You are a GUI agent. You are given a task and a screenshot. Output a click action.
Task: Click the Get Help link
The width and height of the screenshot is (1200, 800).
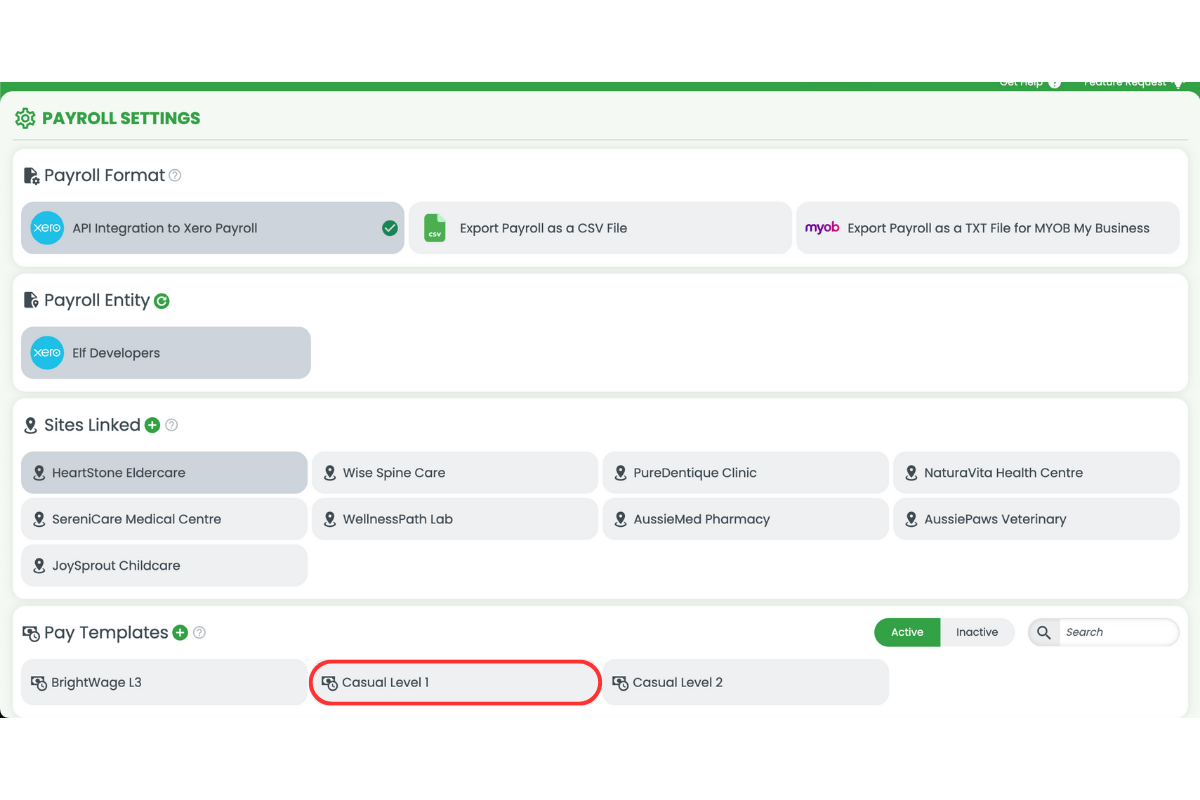click(1020, 83)
